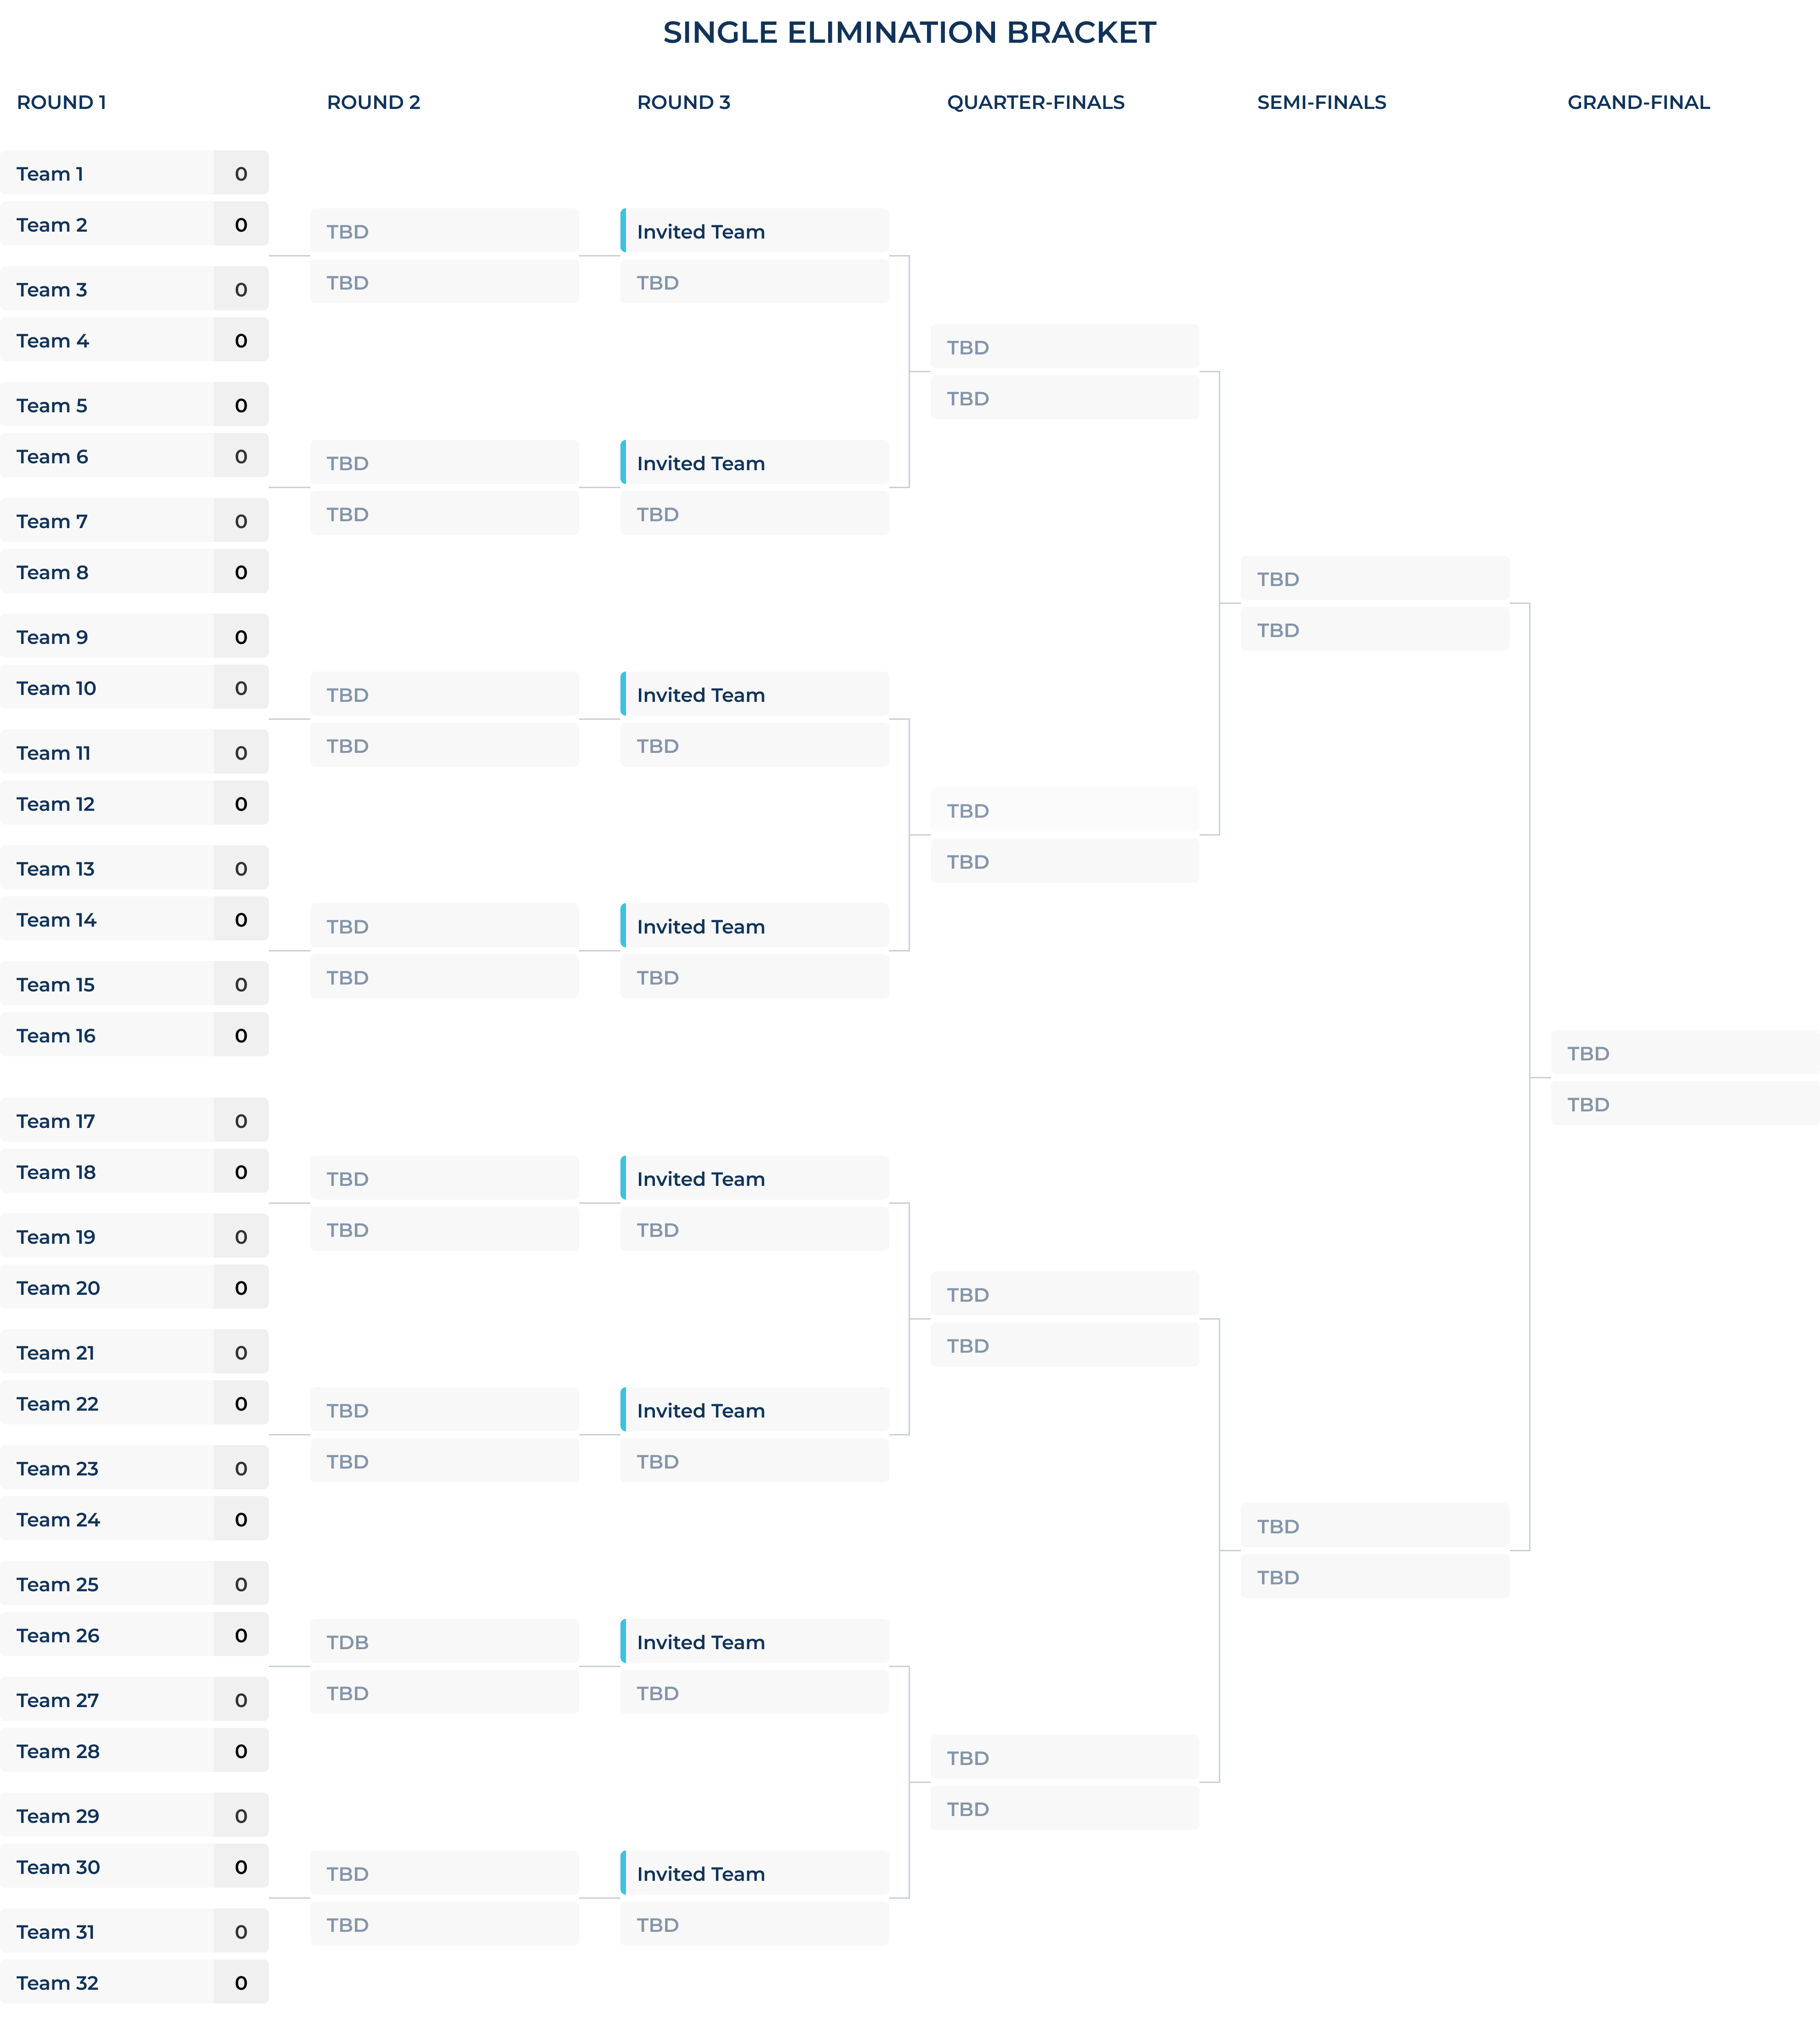Click the score box for Team 24
The height and width of the screenshot is (2027, 1820).
tap(241, 1519)
